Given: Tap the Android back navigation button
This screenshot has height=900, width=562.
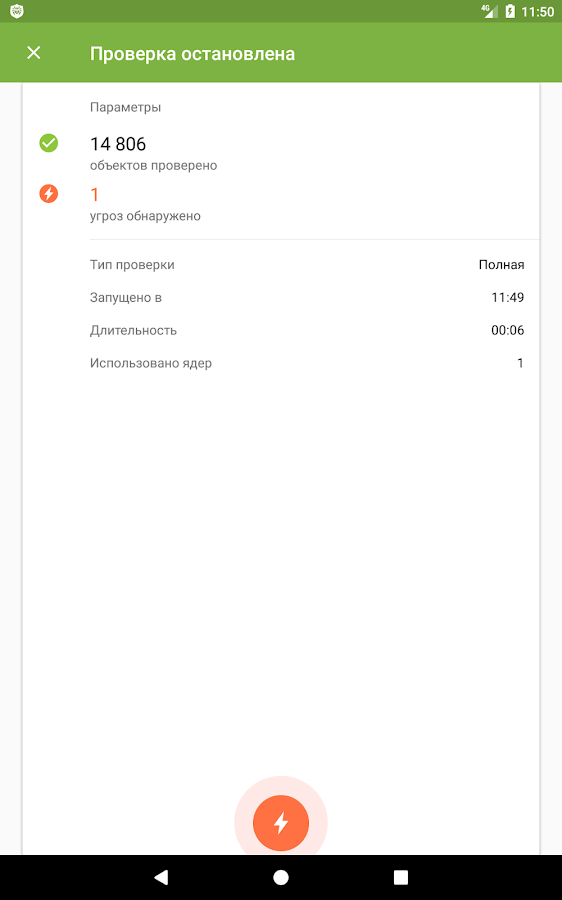Looking at the screenshot, I should tap(161, 876).
